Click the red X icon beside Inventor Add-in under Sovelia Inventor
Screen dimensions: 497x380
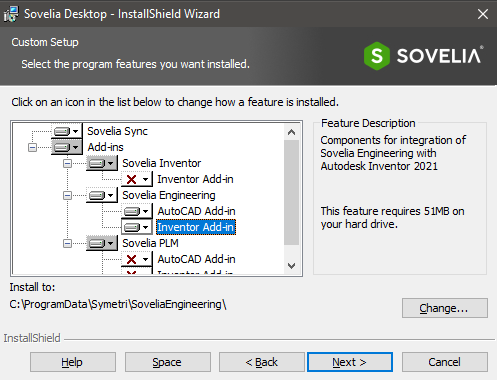pyautogui.click(x=132, y=179)
